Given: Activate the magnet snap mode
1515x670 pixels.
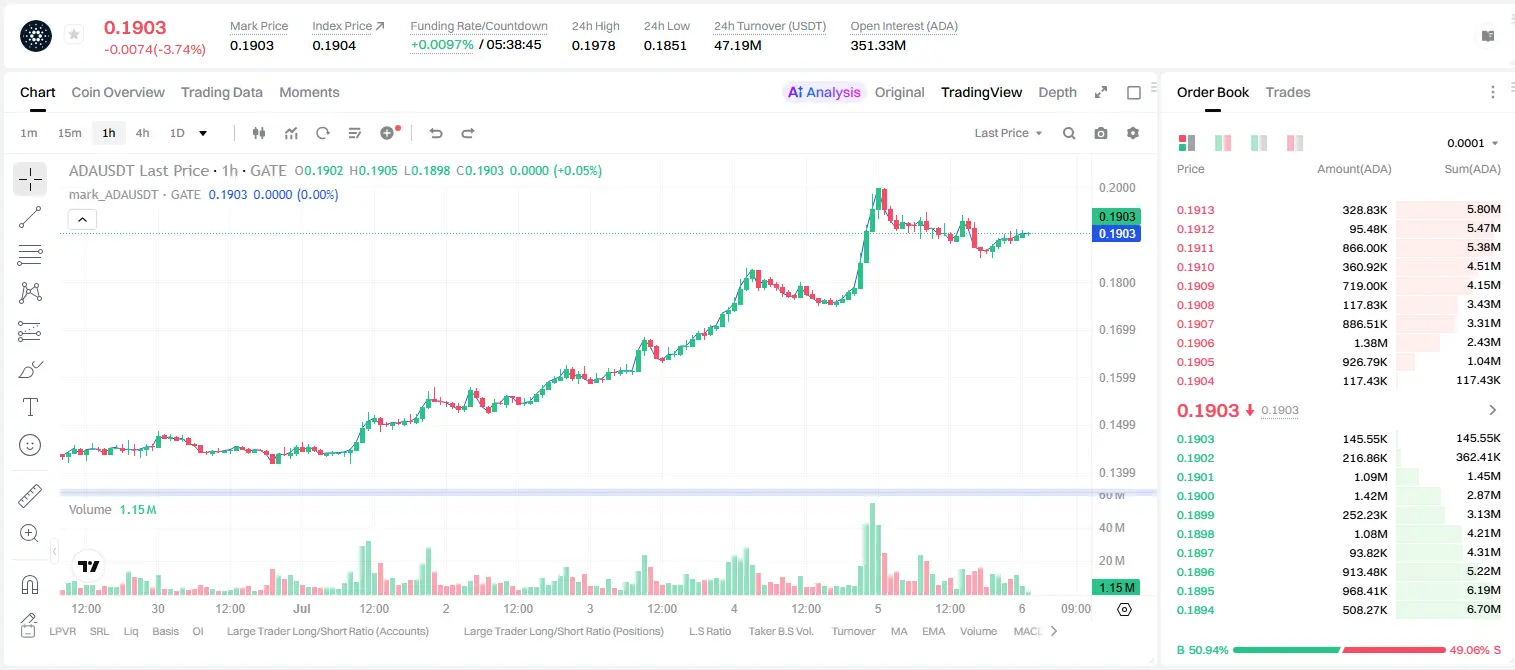Looking at the screenshot, I should click(30, 584).
